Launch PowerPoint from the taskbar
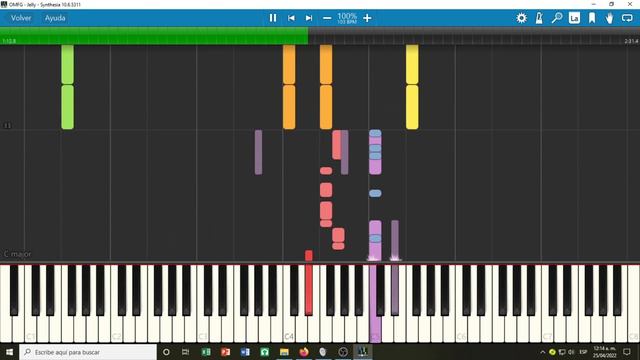The height and width of the screenshot is (360, 640). pos(226,352)
